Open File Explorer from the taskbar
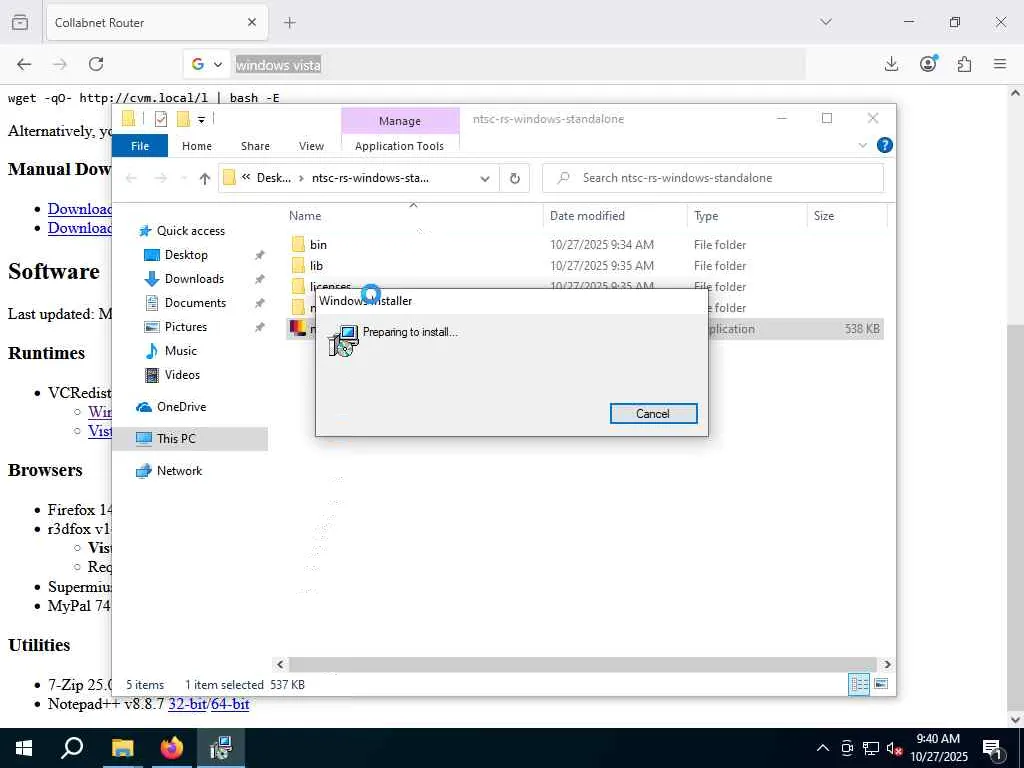The image size is (1024, 768). click(122, 748)
